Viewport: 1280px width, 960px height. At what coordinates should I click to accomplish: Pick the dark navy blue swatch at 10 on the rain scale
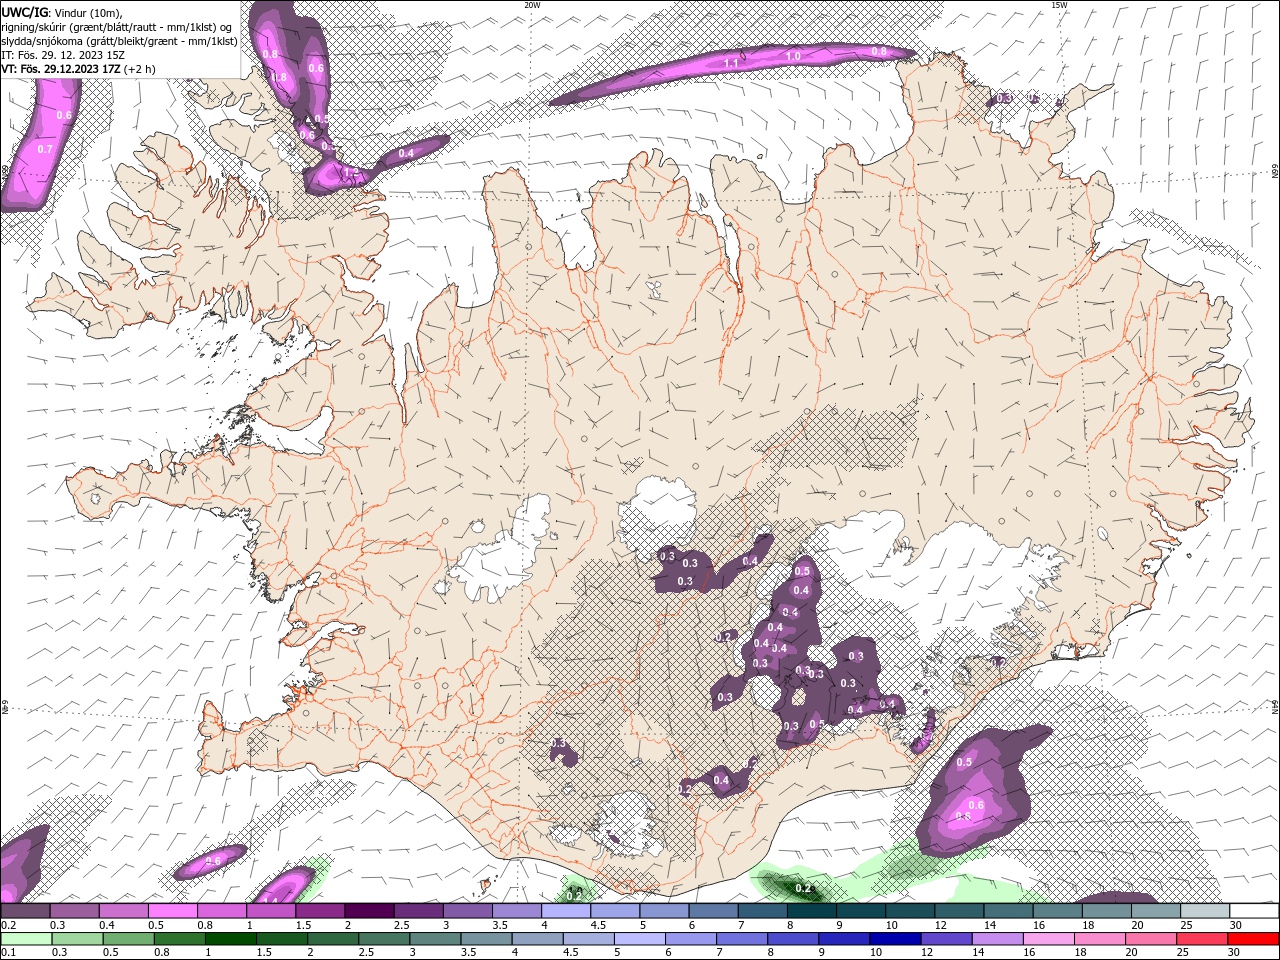point(895,939)
